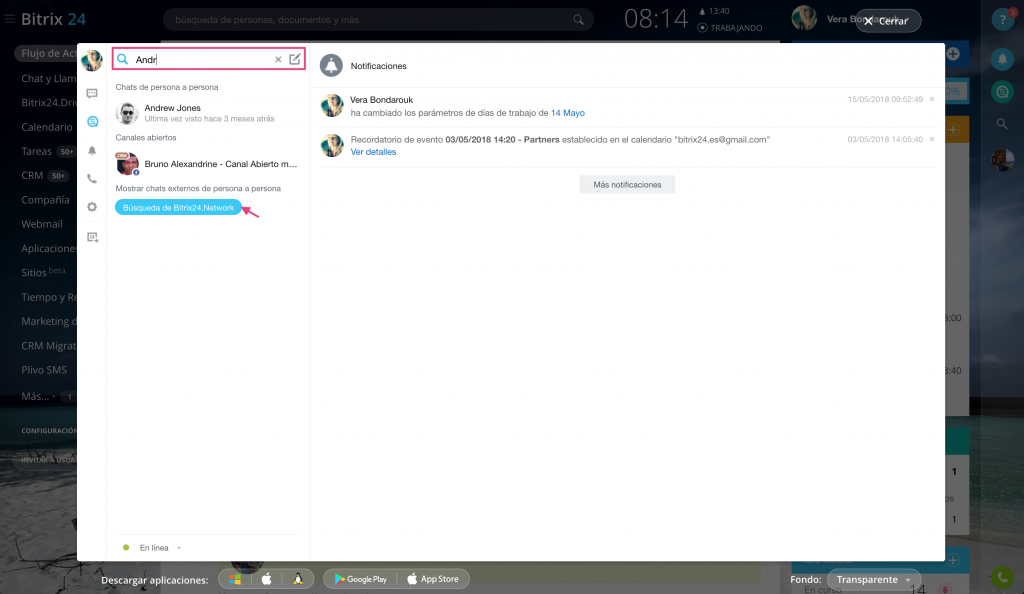
Task: Click the create new chat pencil icon
Action: [x=295, y=59]
